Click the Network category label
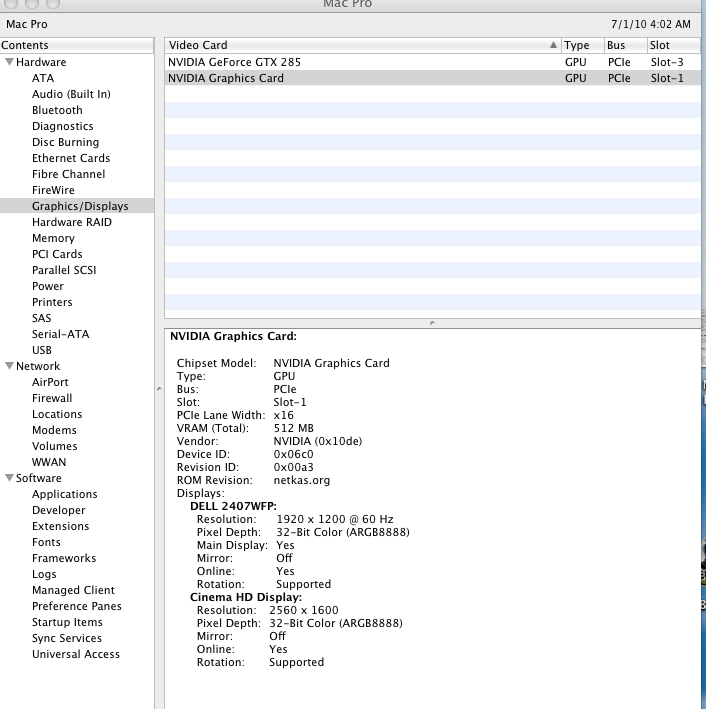 tap(38, 366)
